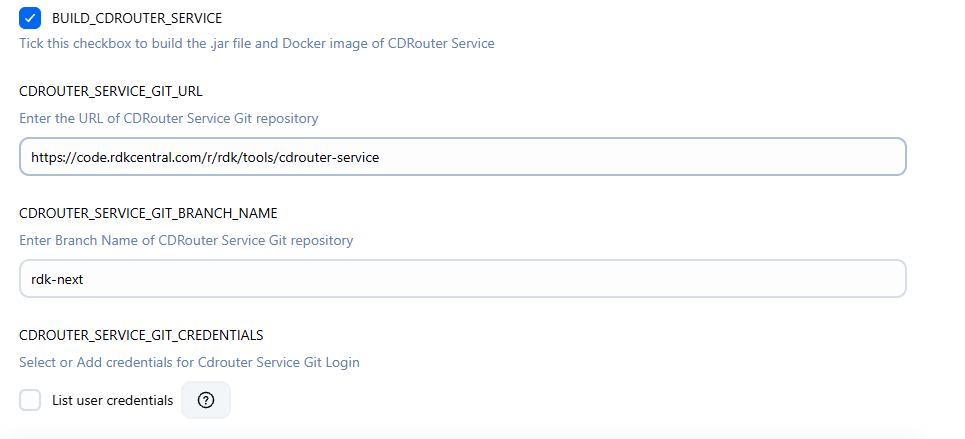Screen dimensions: 965x439
Task: Place cursor before 'https' in URL field
Action: [x=31, y=157]
